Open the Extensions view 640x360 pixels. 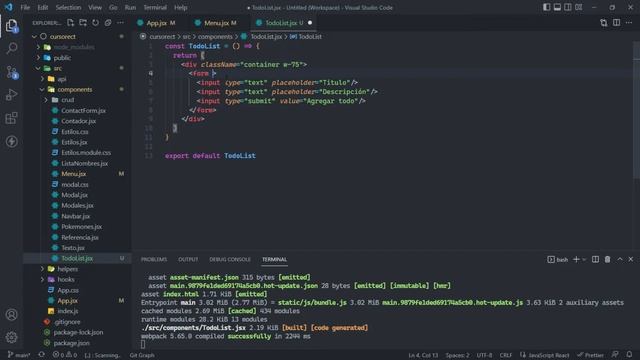tap(11, 118)
